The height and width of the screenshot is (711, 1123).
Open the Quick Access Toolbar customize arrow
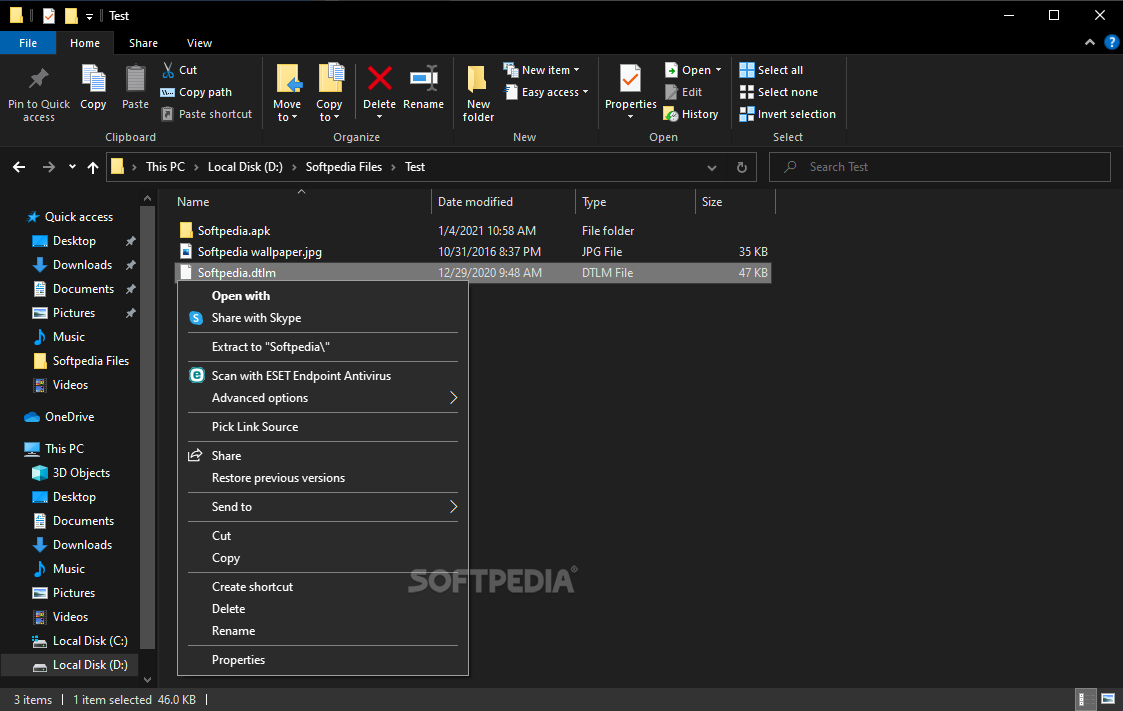coord(90,16)
